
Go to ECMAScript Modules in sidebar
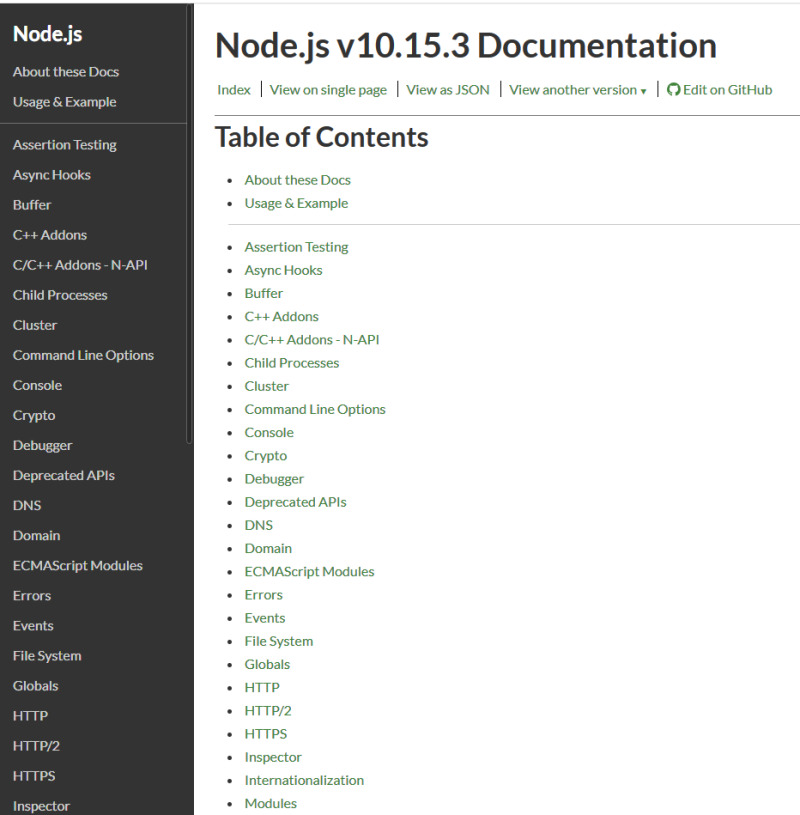(x=77, y=566)
